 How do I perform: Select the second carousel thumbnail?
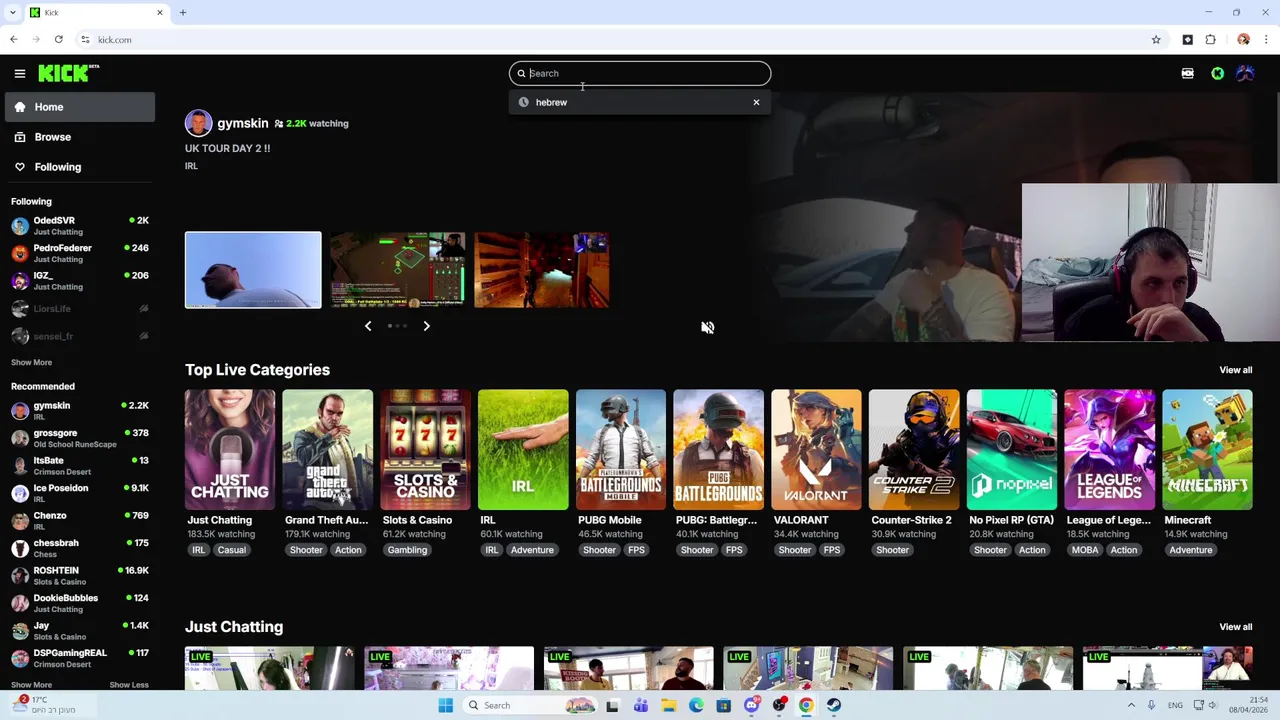[x=398, y=270]
